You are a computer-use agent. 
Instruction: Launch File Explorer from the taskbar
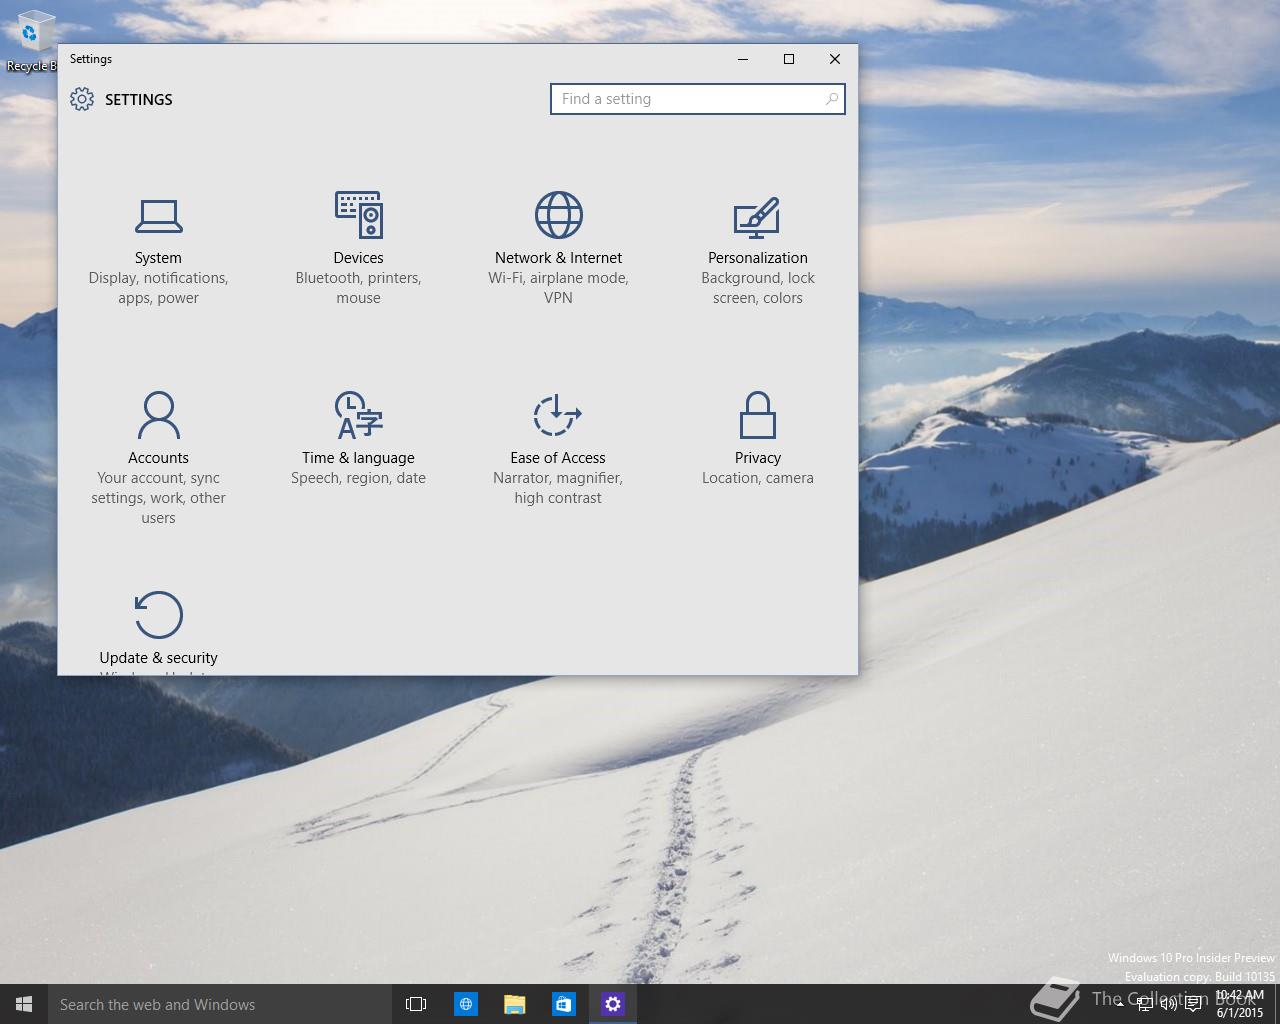coord(514,1004)
